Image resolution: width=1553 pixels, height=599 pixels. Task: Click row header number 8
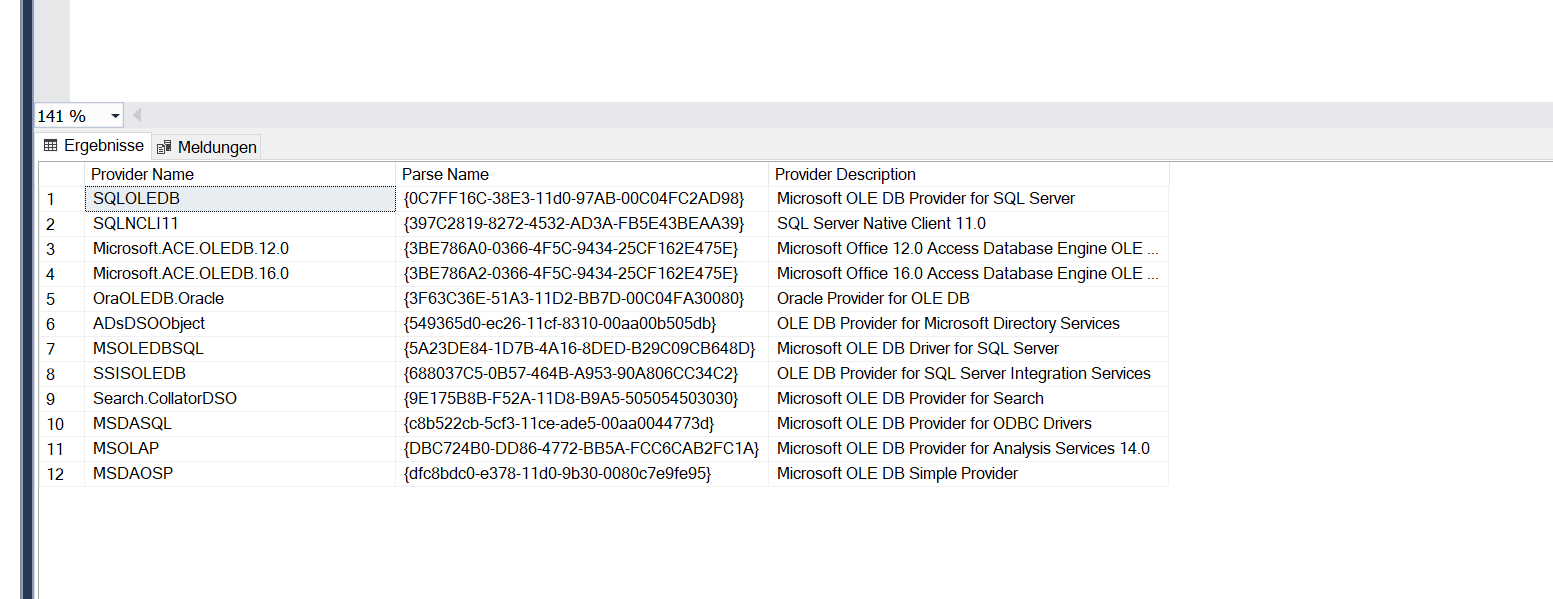[62, 374]
